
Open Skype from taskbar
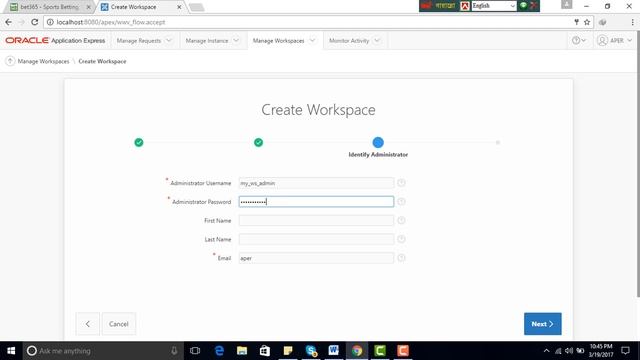pyautogui.click(x=311, y=351)
